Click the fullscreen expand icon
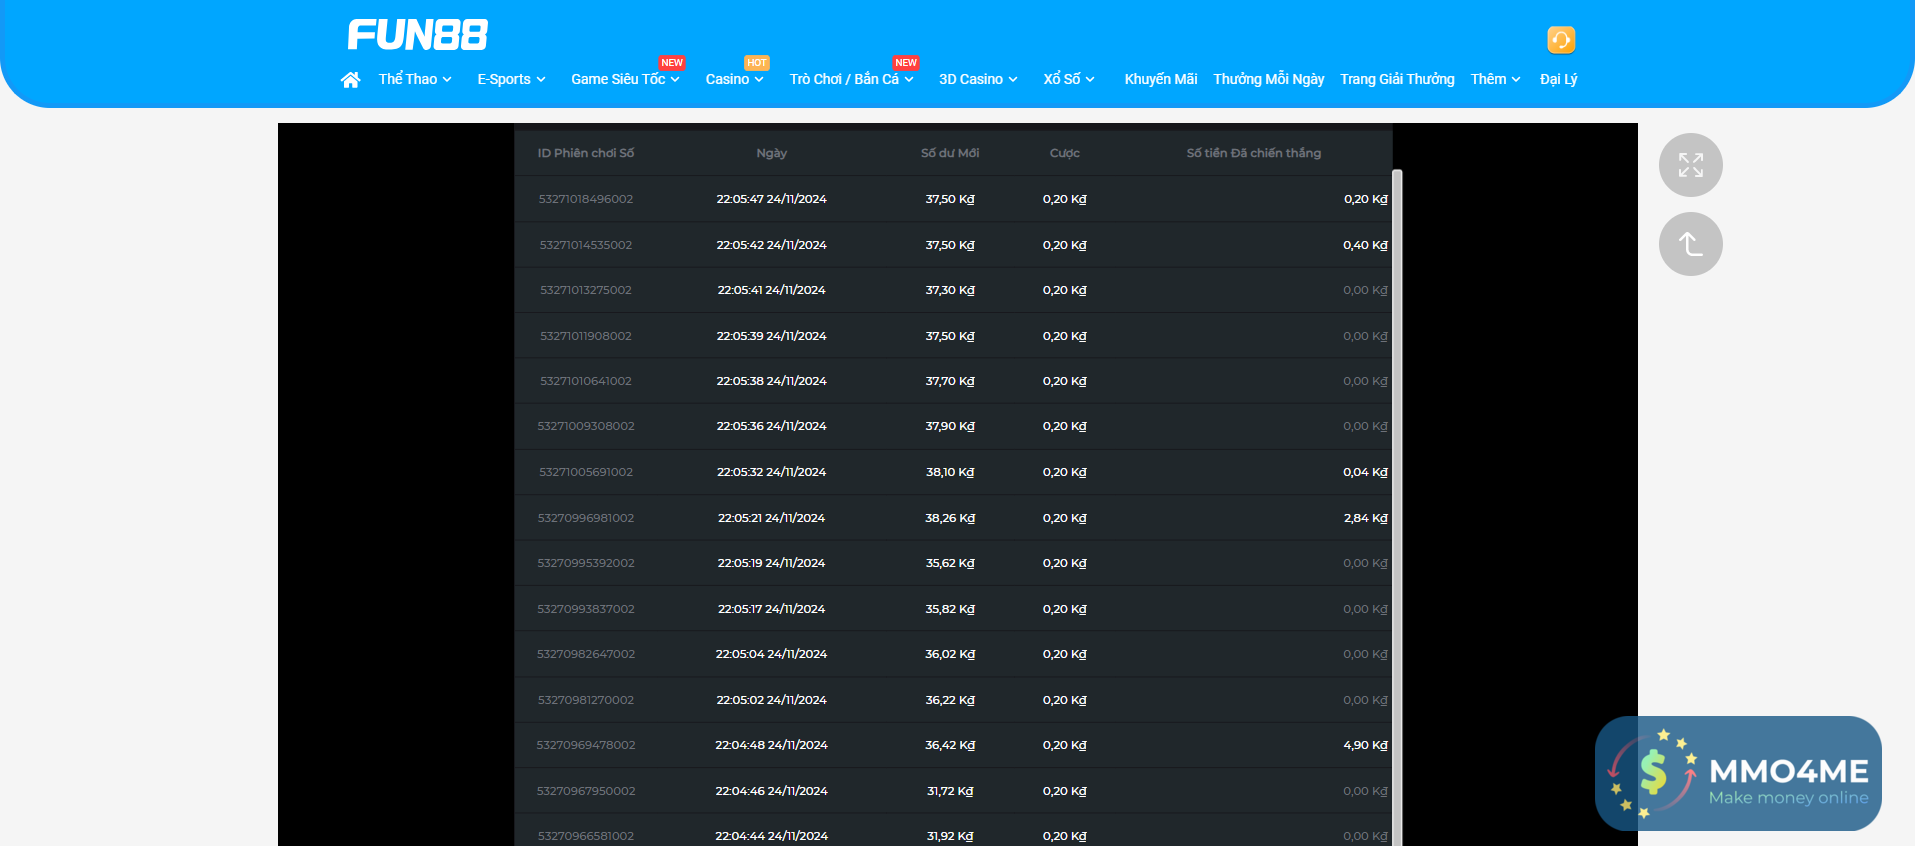This screenshot has width=1915, height=846. (1690, 165)
